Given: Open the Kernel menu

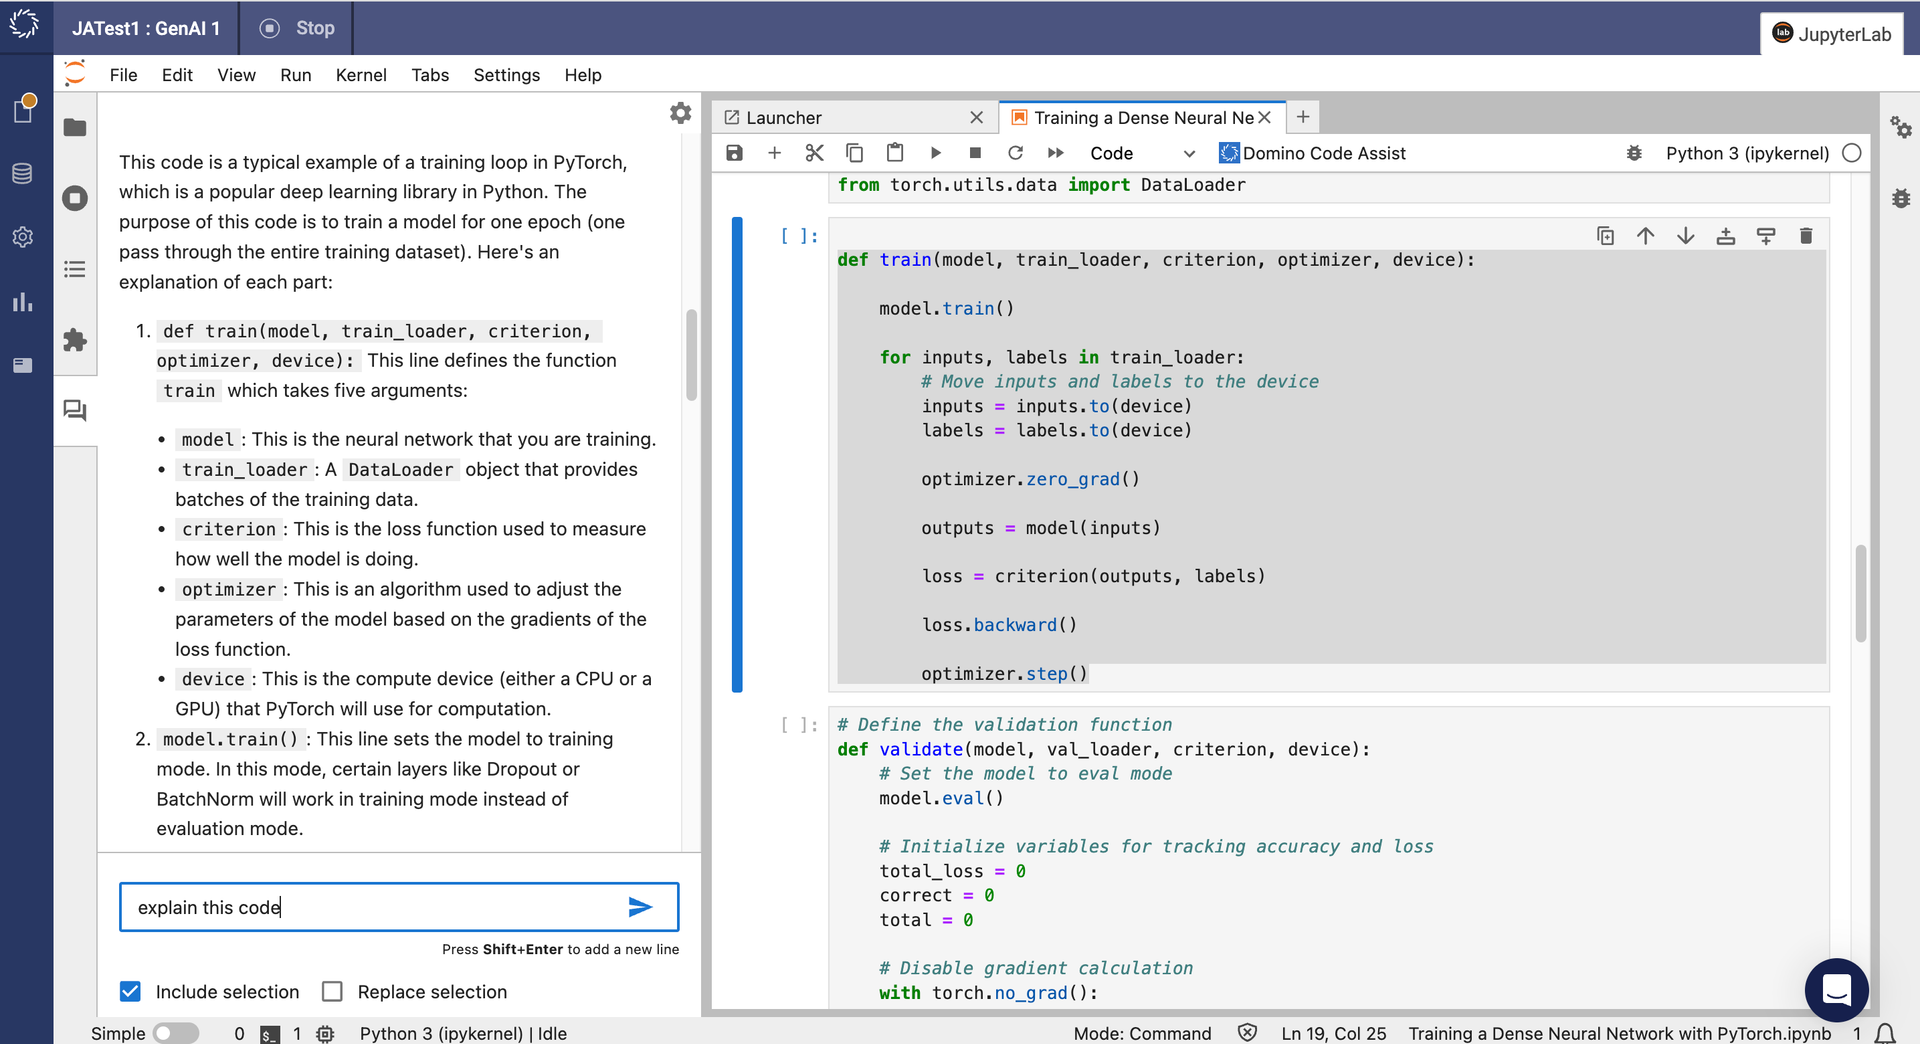Looking at the screenshot, I should [x=360, y=75].
